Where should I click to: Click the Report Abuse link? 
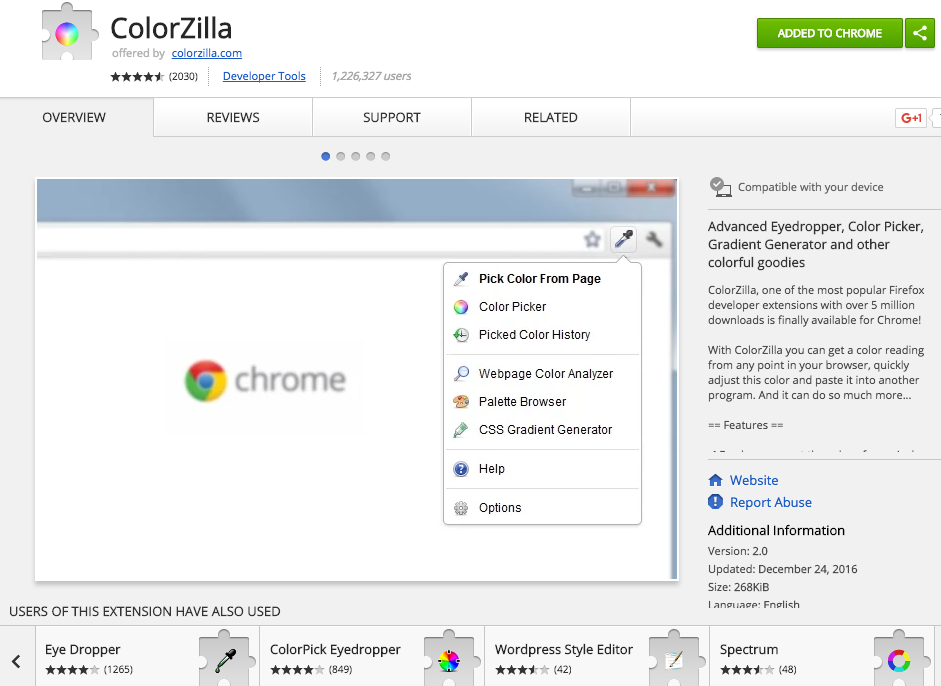coord(771,502)
